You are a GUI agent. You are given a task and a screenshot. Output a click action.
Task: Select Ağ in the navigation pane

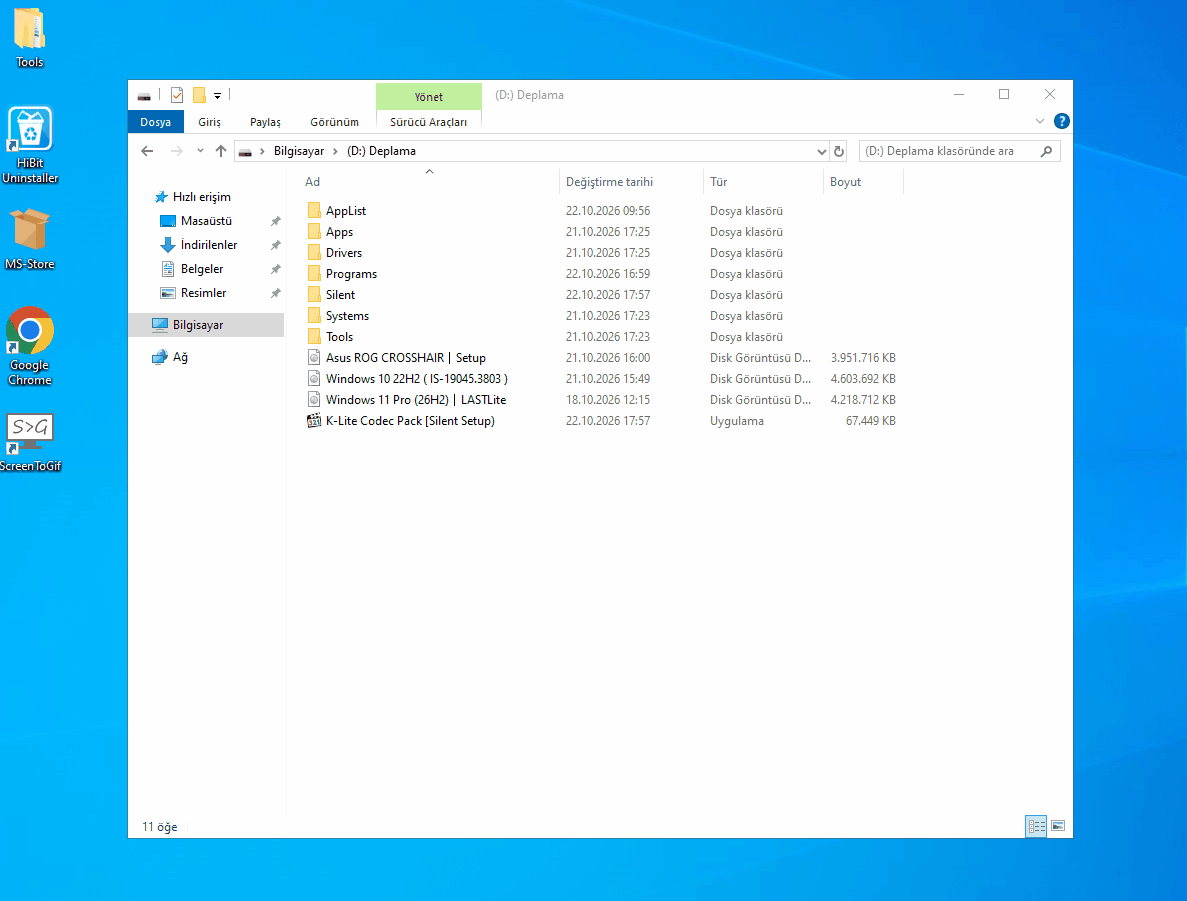[x=180, y=357]
